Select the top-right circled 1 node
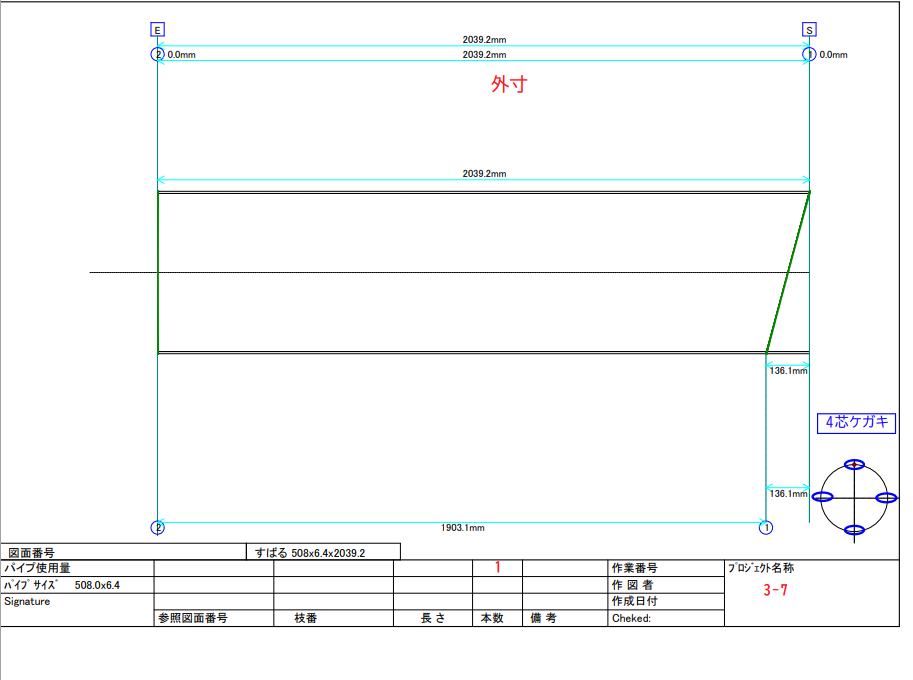The image size is (913, 680). click(809, 54)
